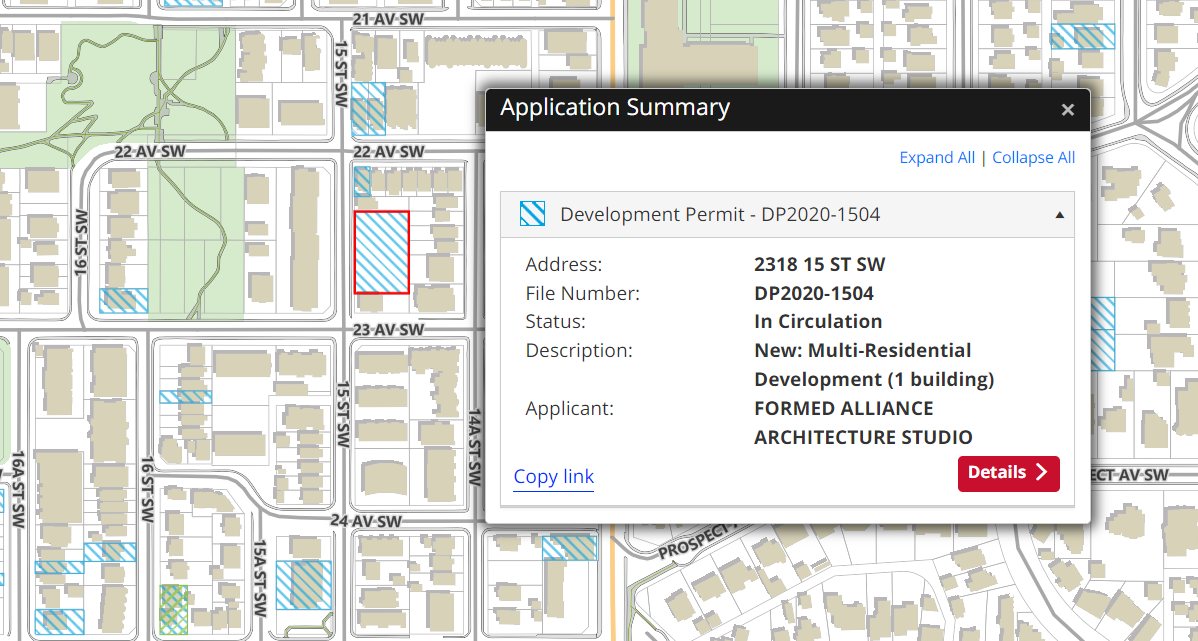Click the hatched parcel in the top right map corner
1198x641 pixels.
pyautogui.click(x=1083, y=37)
